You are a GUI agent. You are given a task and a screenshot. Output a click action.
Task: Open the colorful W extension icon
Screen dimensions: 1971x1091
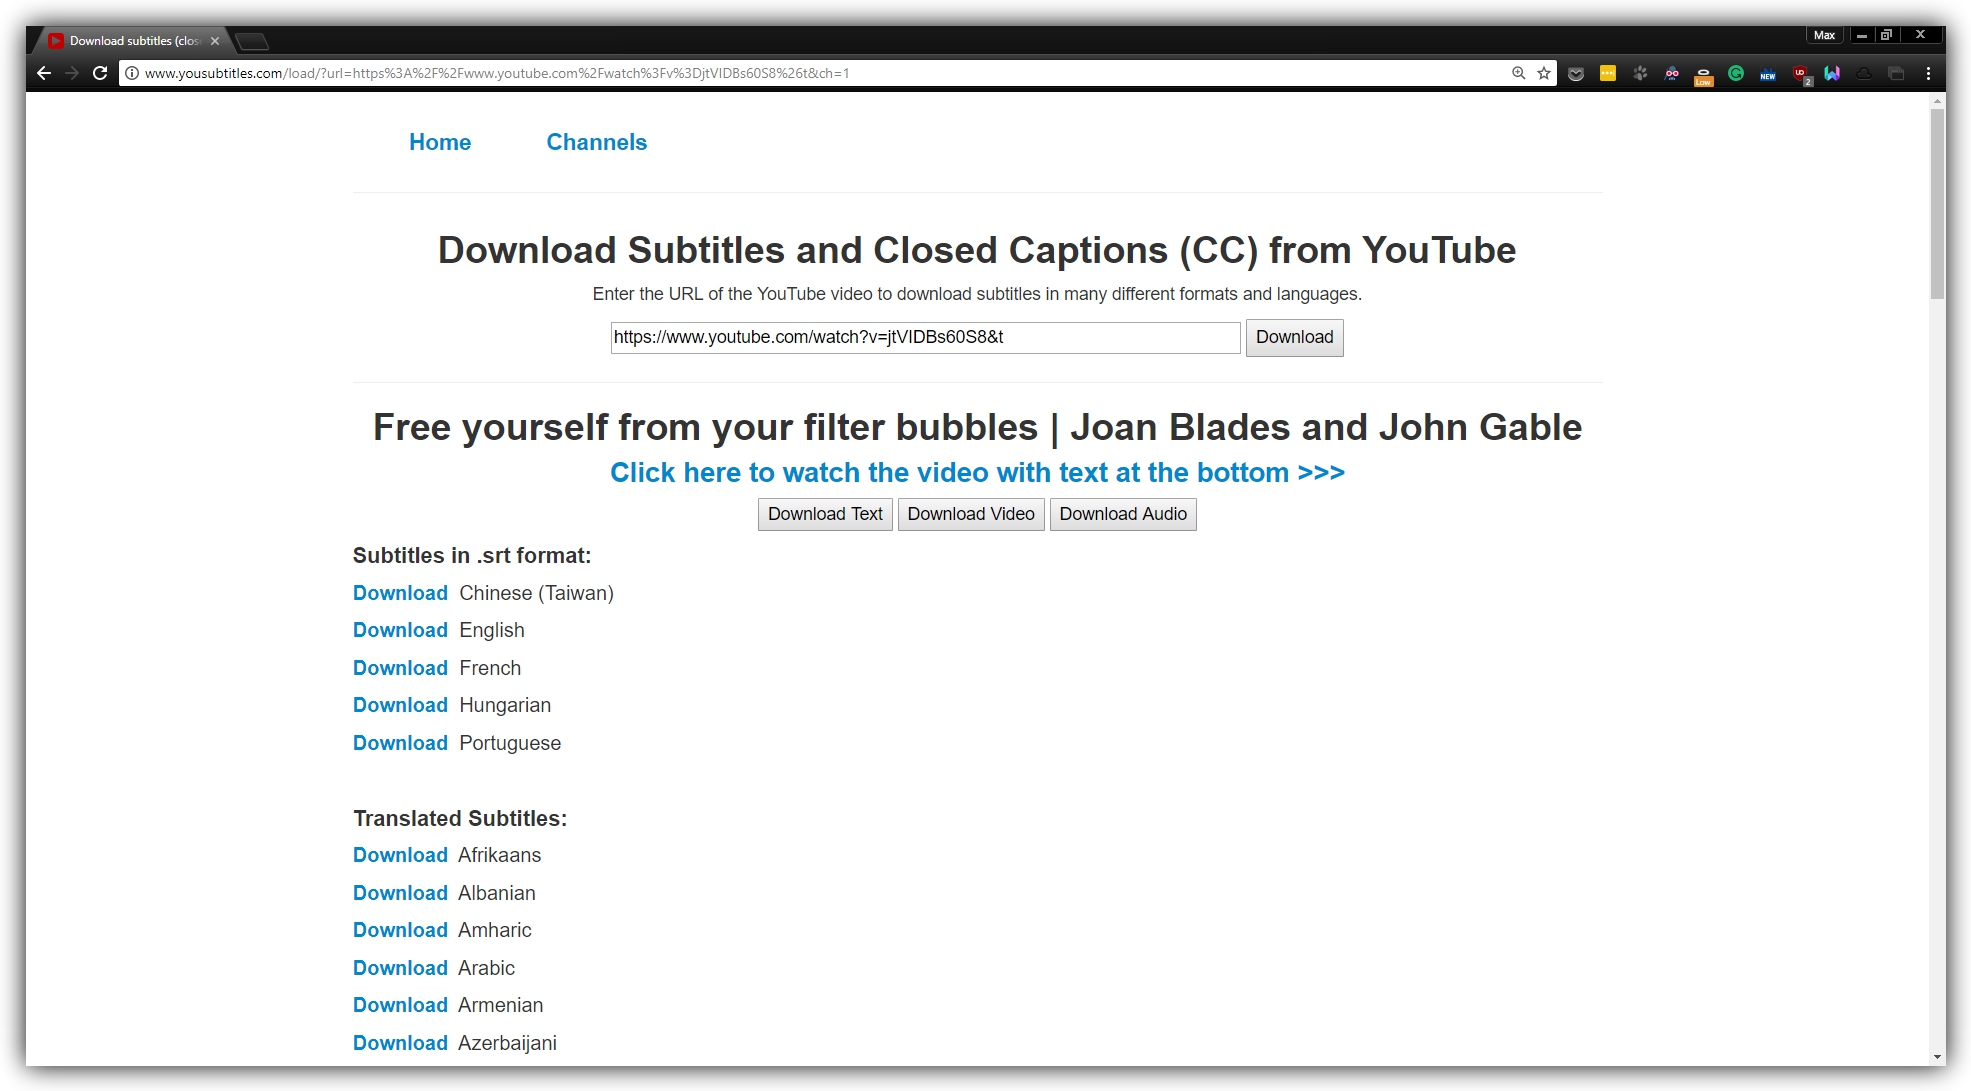1832,73
